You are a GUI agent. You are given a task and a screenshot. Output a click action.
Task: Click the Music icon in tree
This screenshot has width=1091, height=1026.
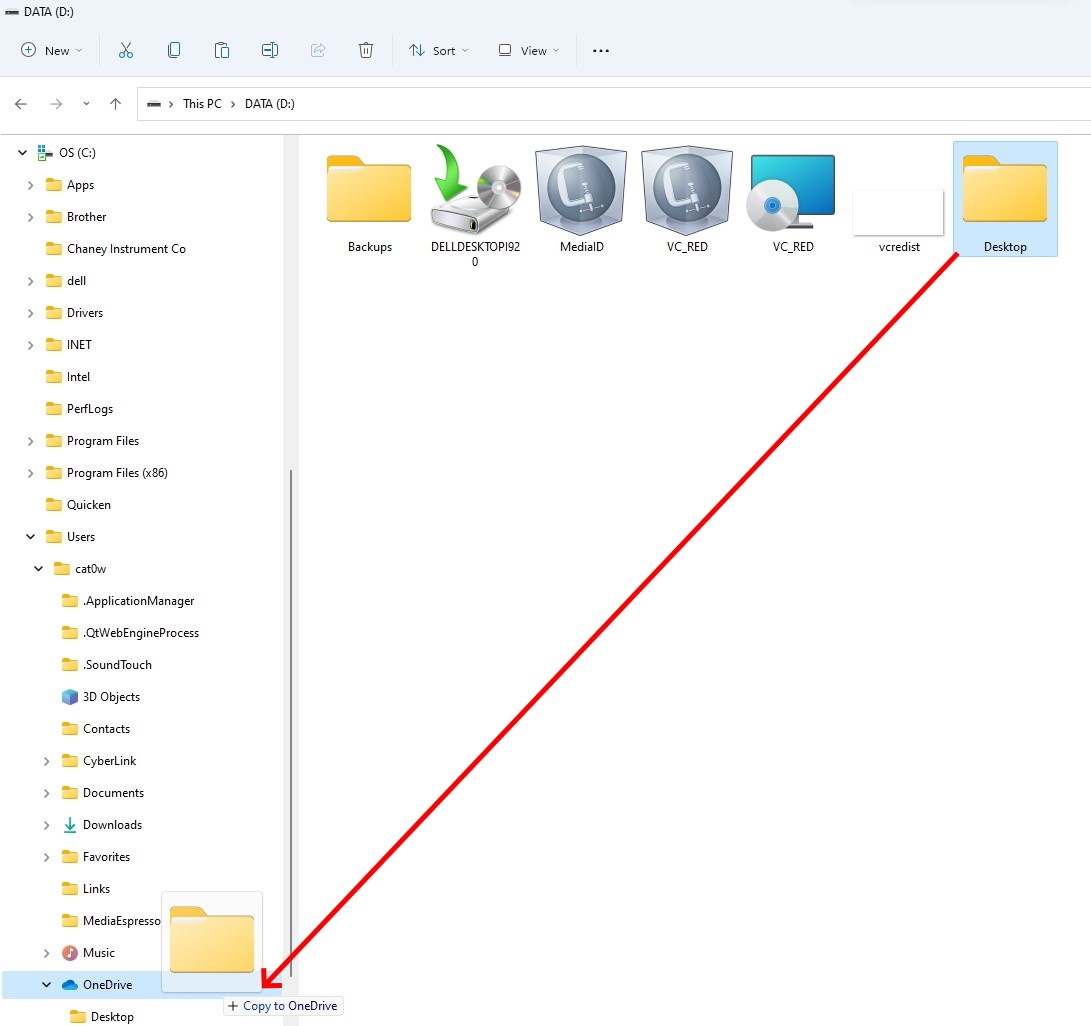[70, 952]
